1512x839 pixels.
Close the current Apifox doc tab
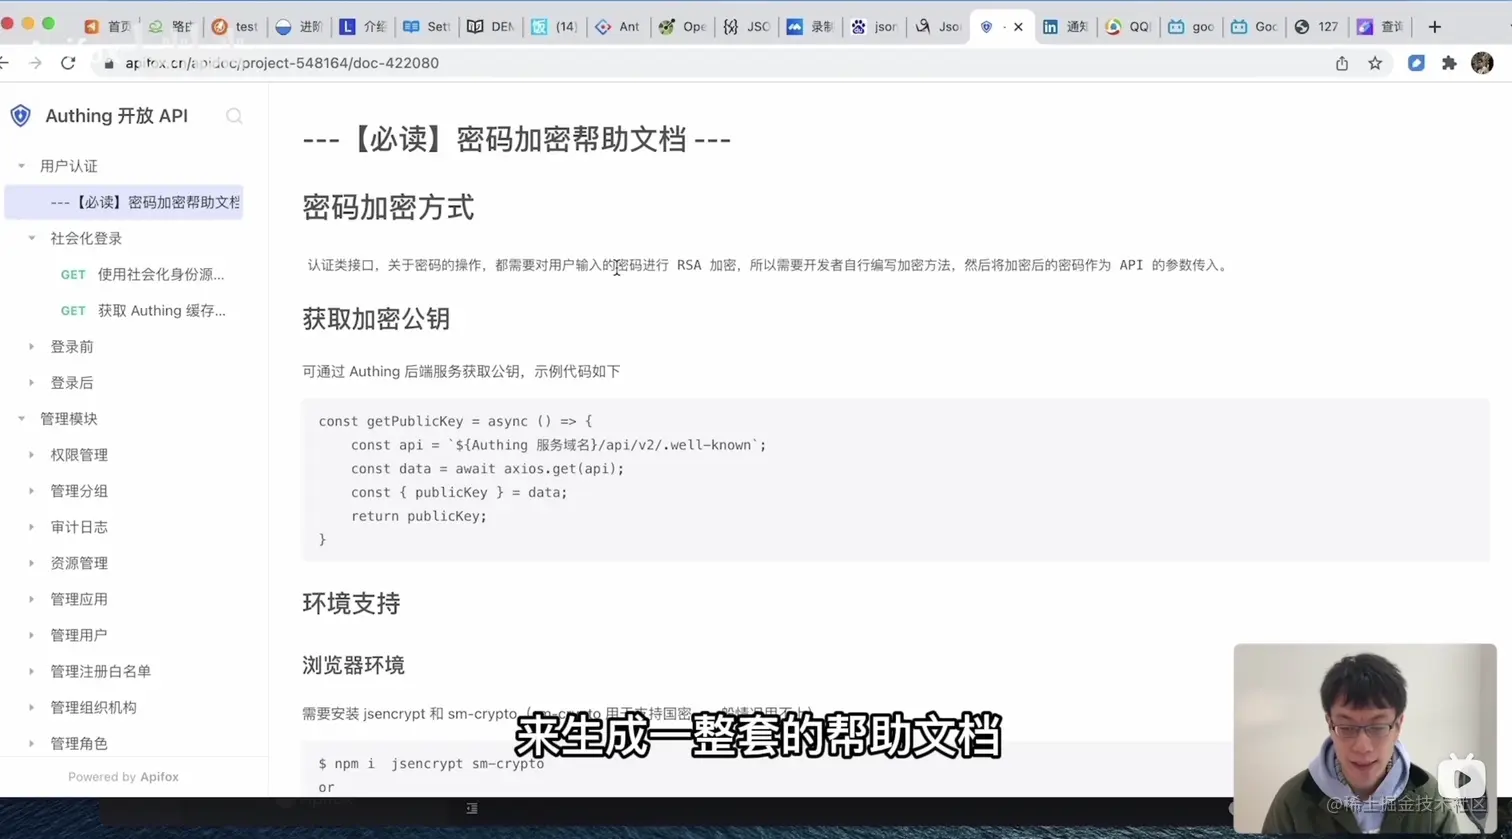pos(1018,27)
